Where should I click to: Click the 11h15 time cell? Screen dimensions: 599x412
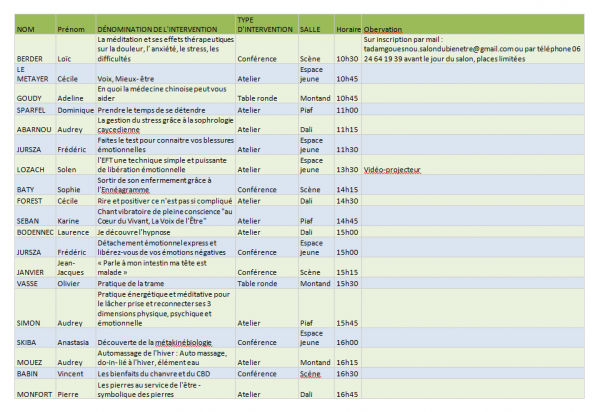[x=348, y=125]
